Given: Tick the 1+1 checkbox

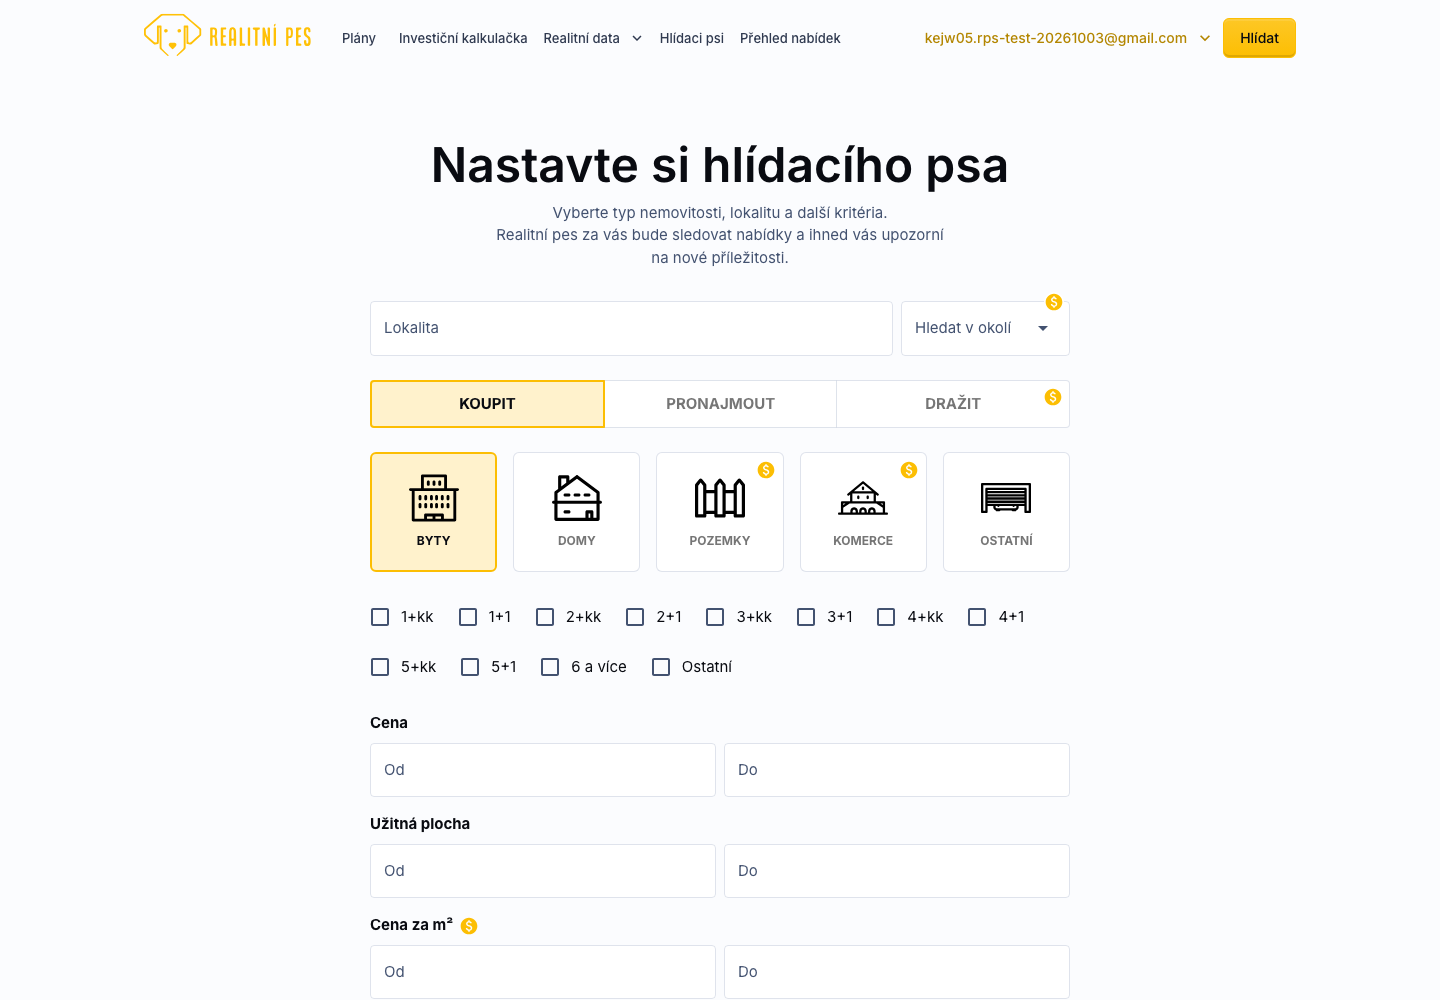Looking at the screenshot, I should point(468,617).
